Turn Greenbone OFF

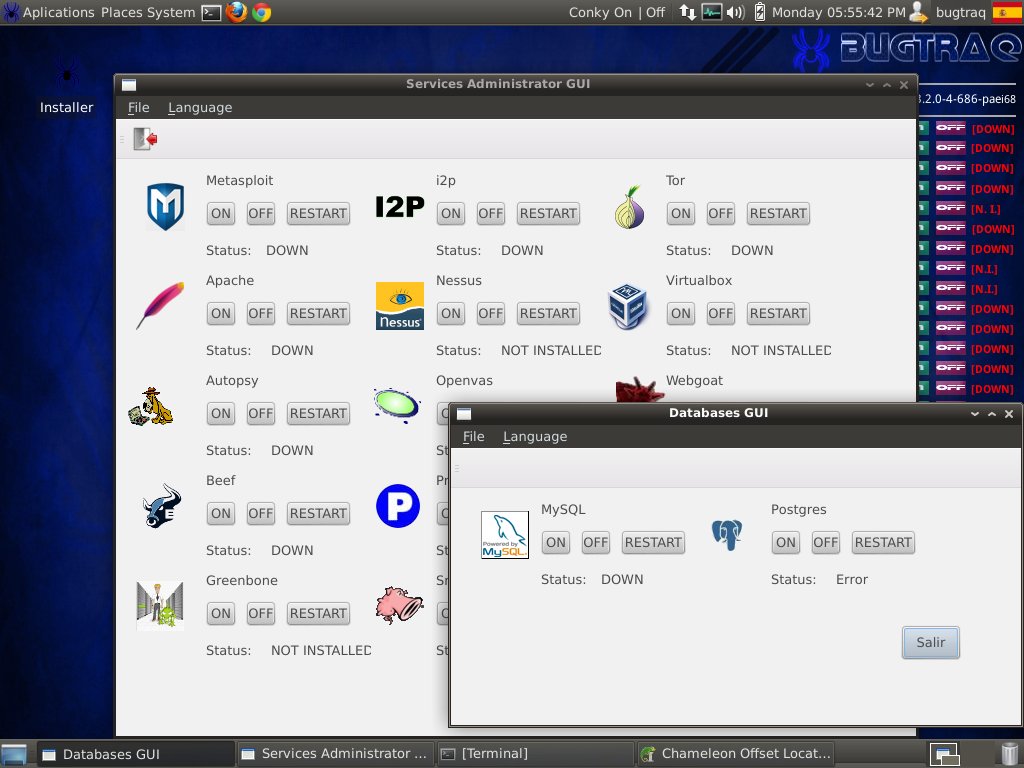[x=261, y=613]
